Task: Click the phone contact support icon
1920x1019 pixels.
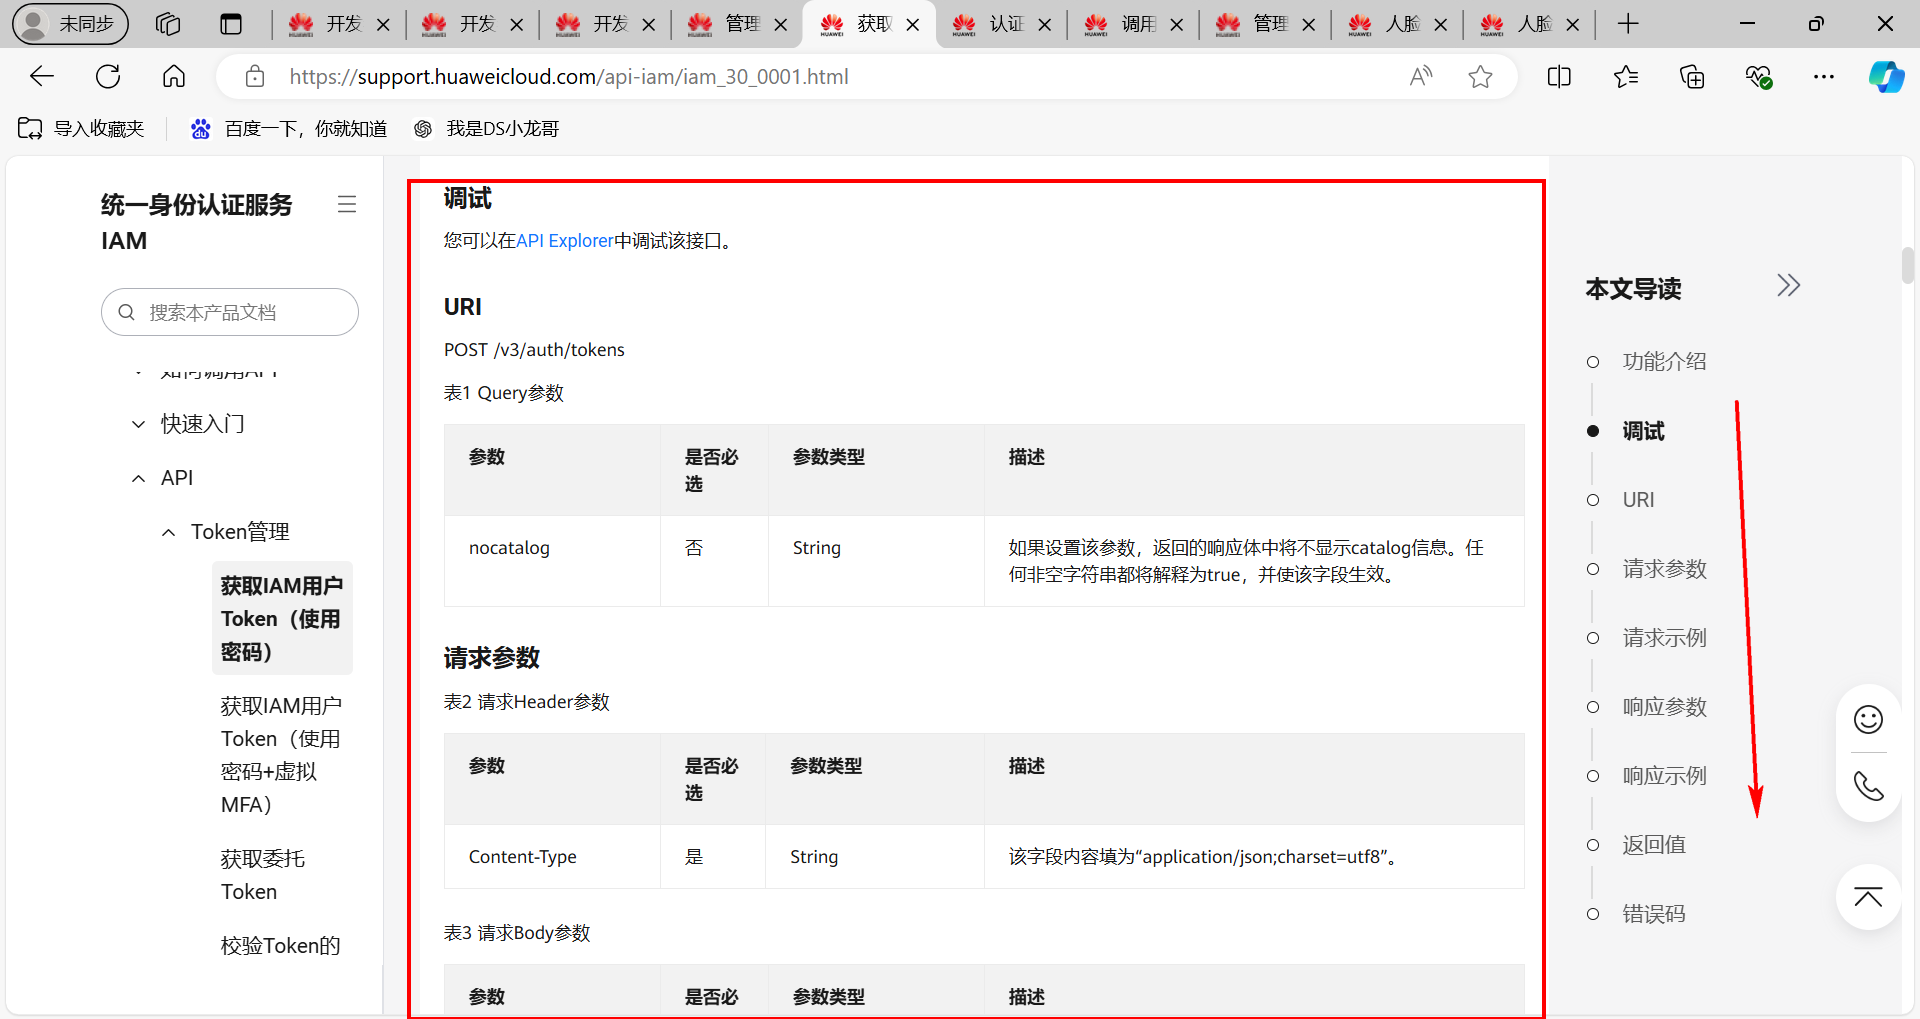Action: 1868,787
